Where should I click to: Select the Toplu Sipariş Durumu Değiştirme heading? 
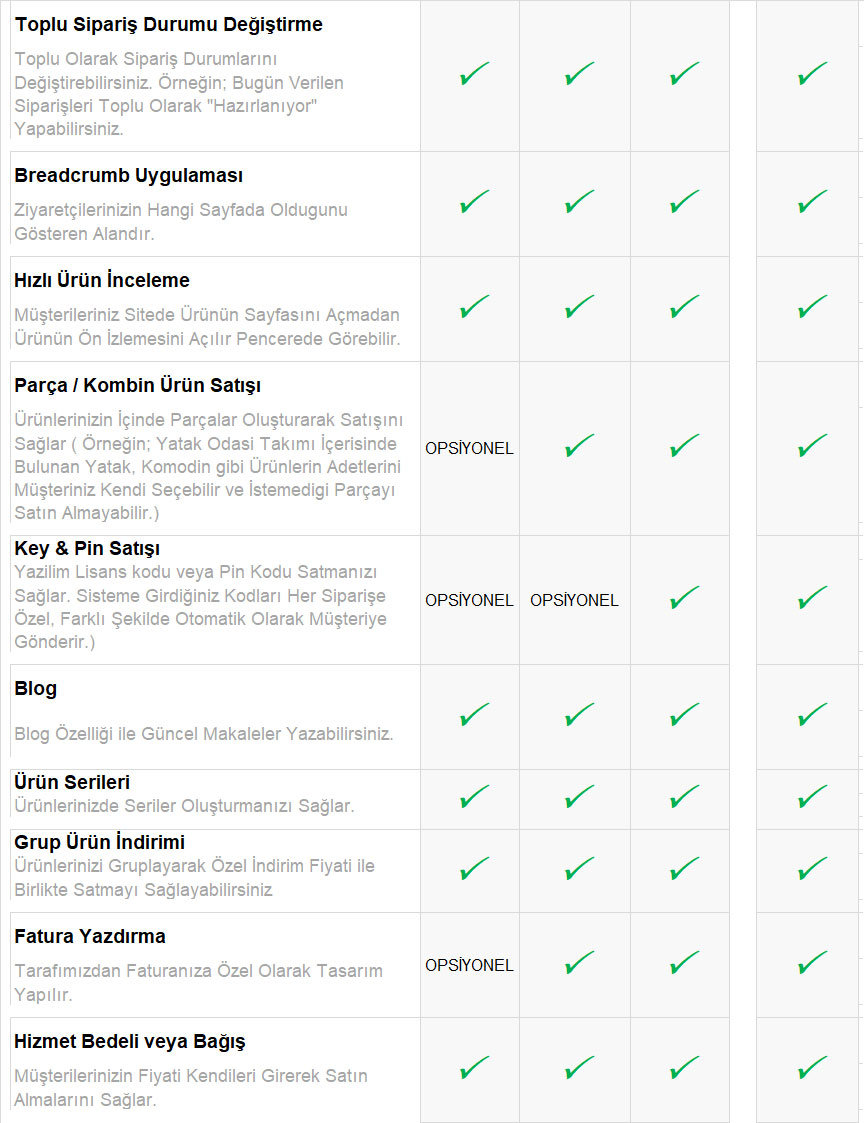[168, 25]
